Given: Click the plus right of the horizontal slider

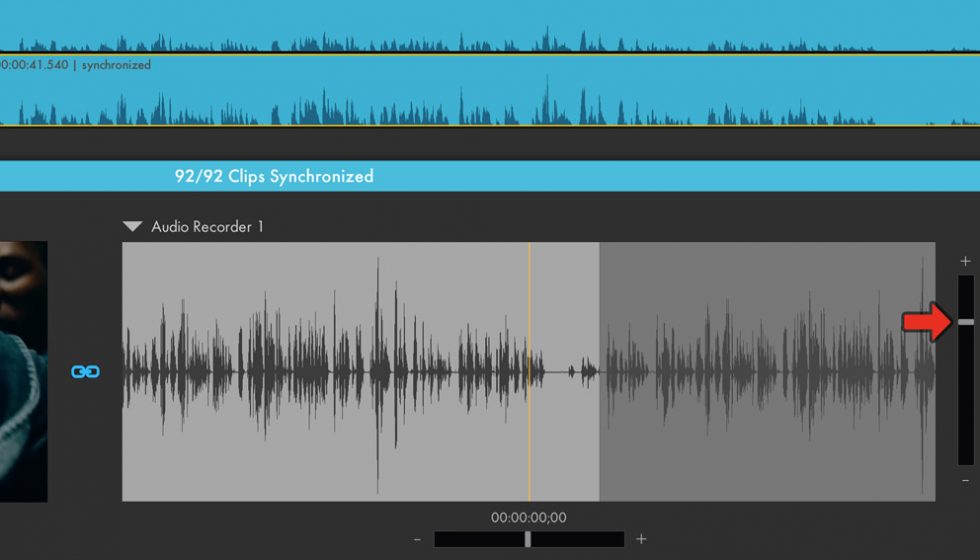Looking at the screenshot, I should click(641, 540).
